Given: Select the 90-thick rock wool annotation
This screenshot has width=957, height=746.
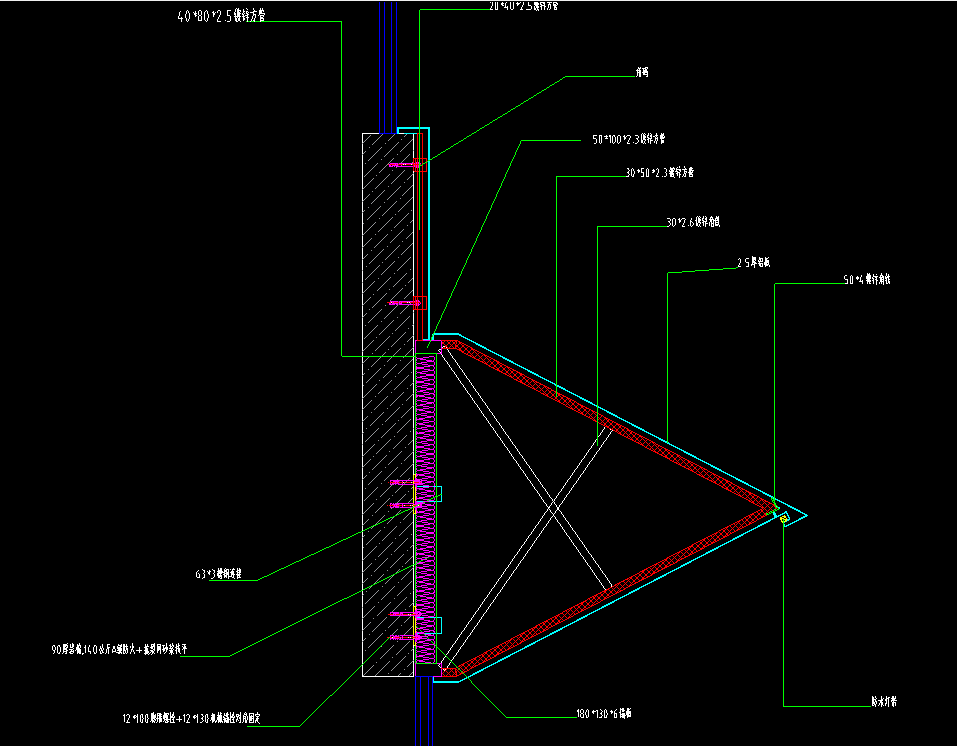Looking at the screenshot, I should [x=119, y=650].
